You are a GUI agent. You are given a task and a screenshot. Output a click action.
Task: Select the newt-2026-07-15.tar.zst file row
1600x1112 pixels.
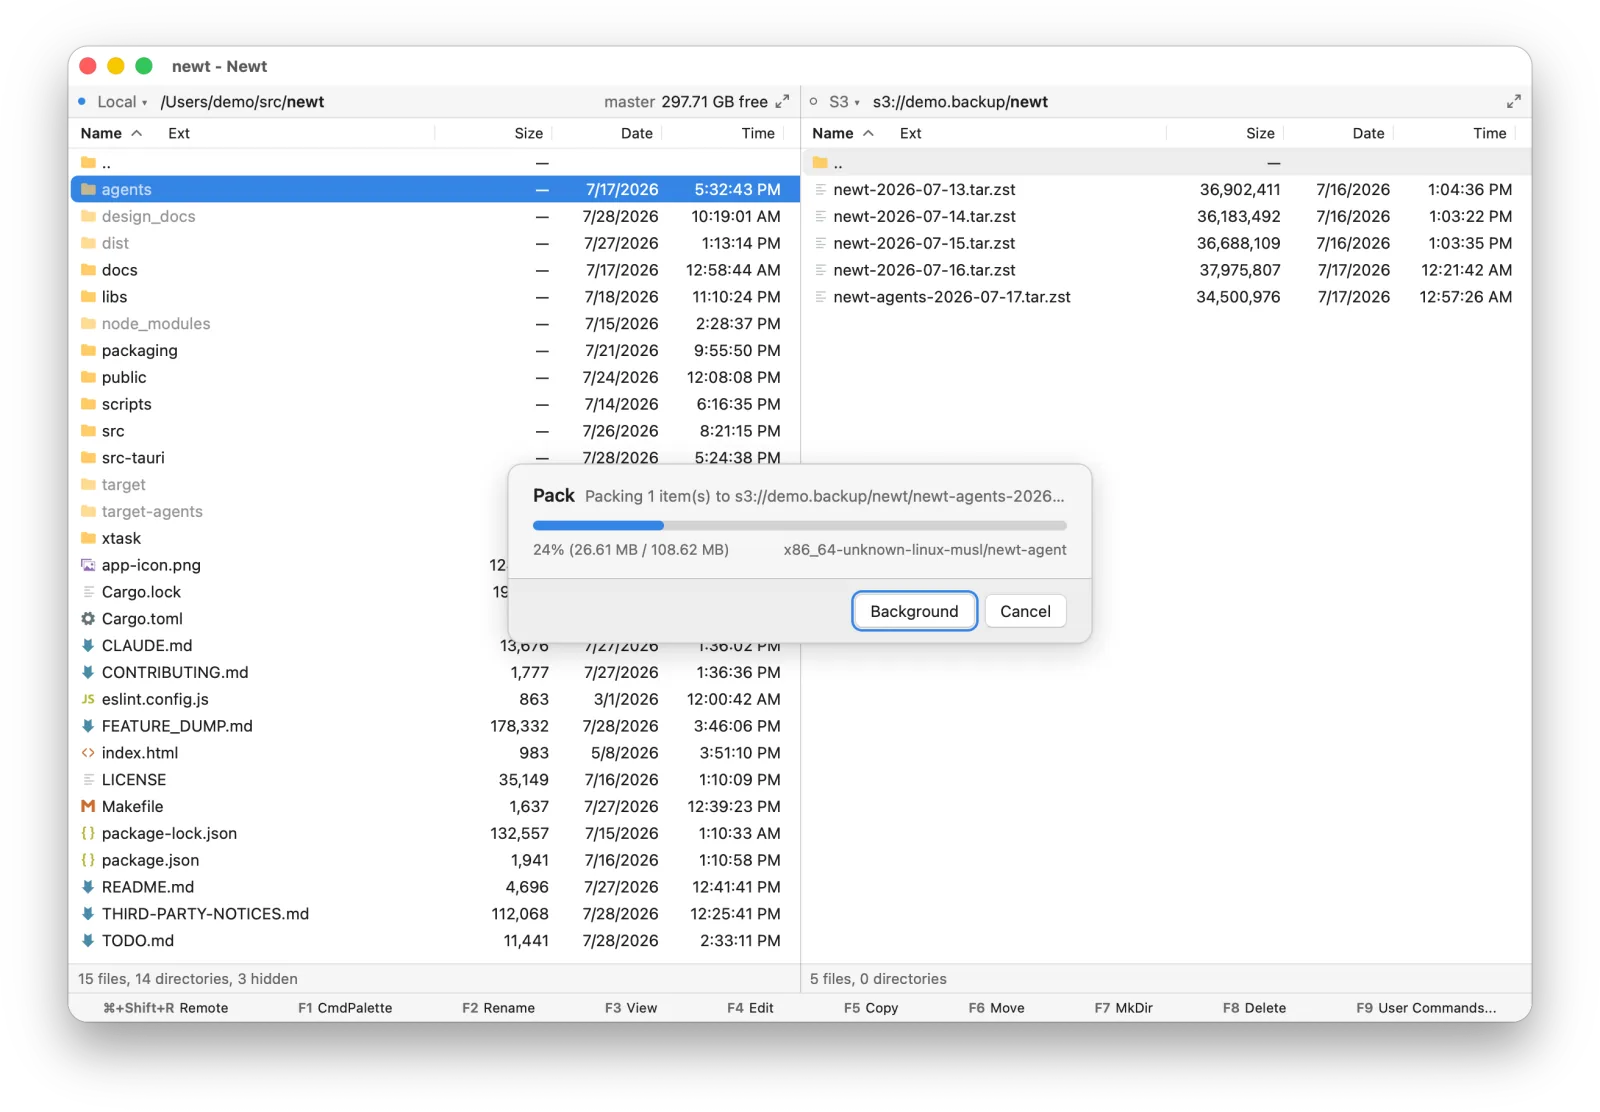coord(1166,243)
